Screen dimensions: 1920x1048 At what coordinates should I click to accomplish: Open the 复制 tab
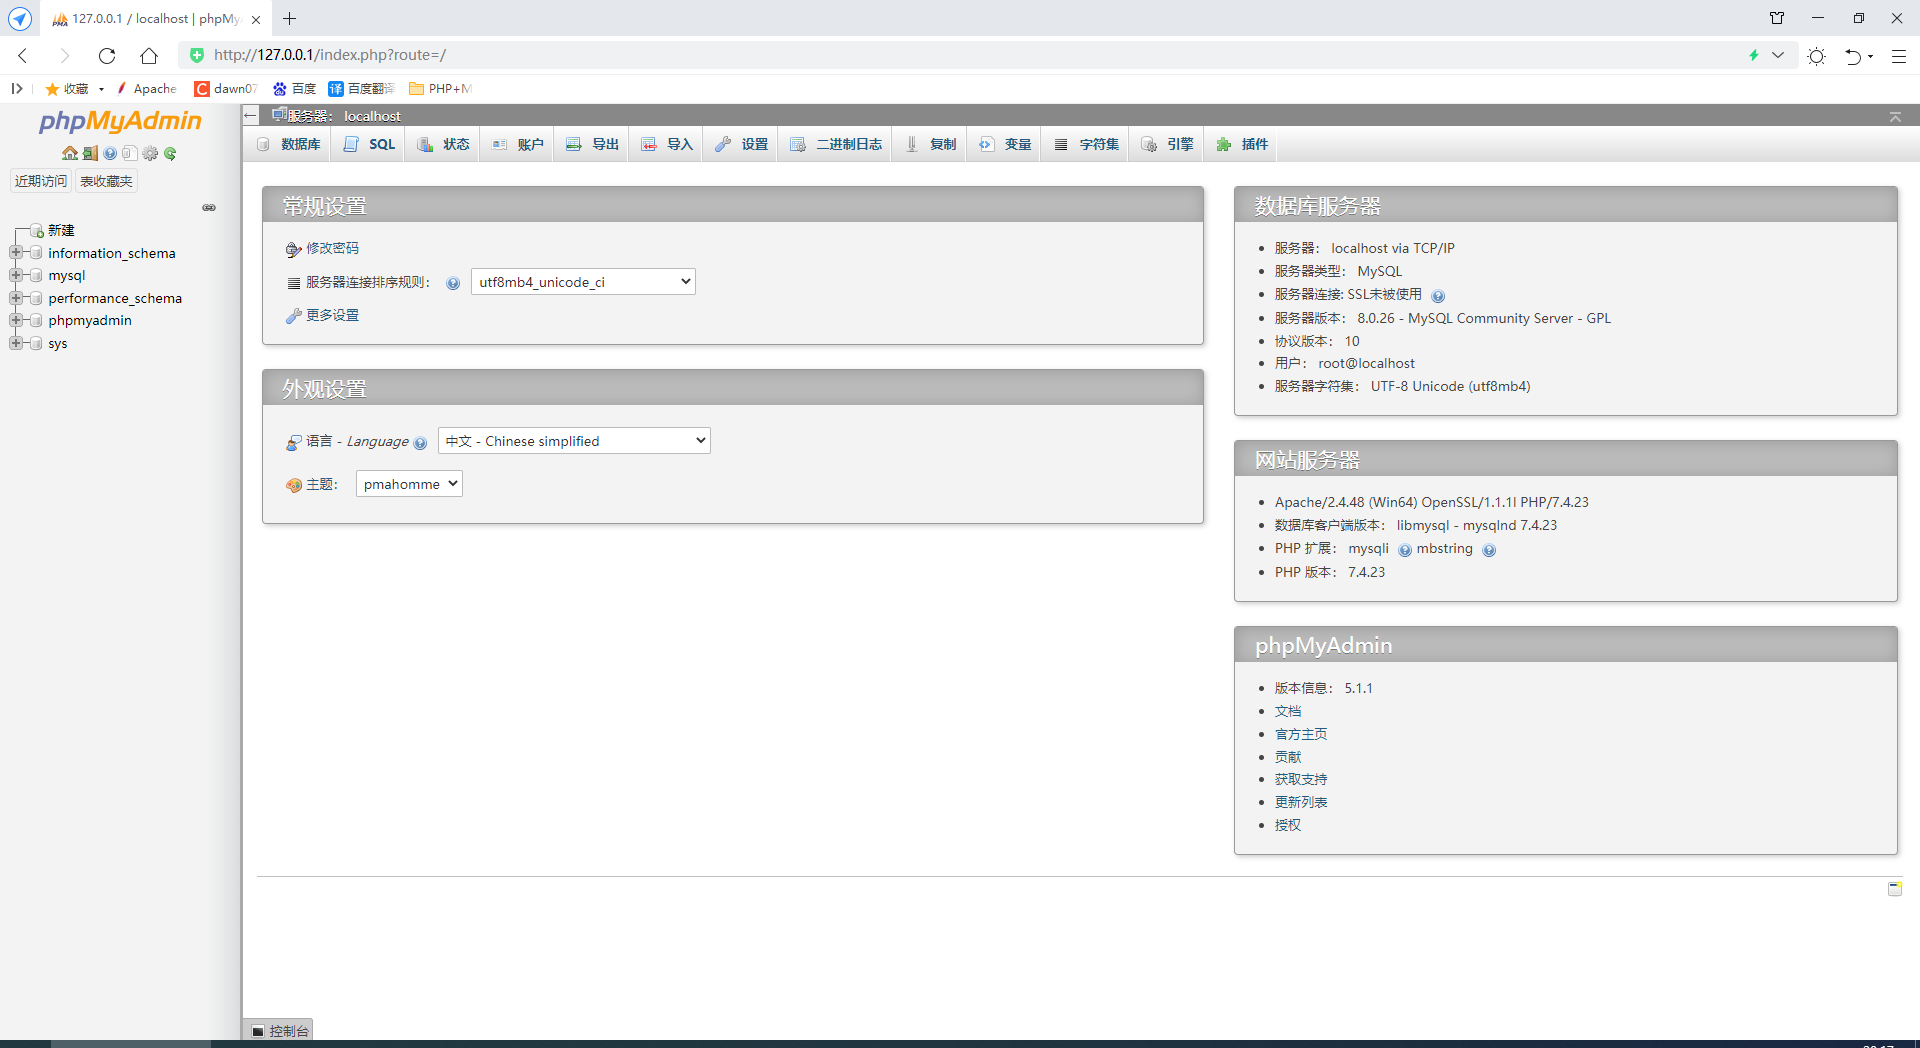[x=930, y=144]
